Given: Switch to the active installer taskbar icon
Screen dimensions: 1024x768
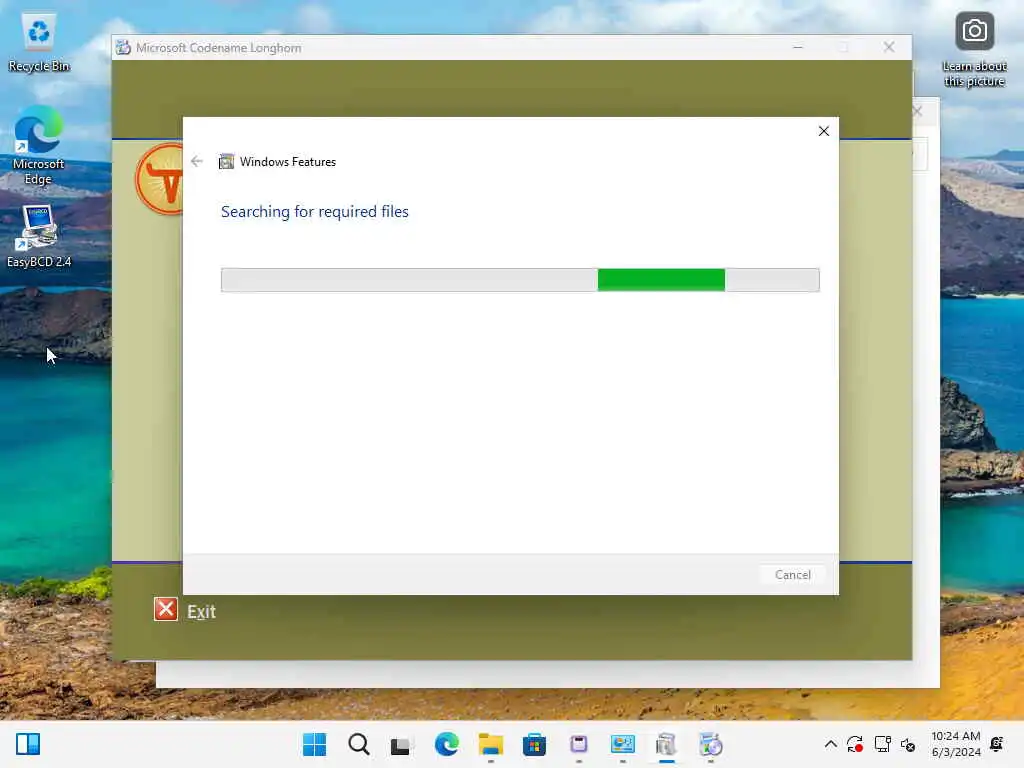Looking at the screenshot, I should coord(666,744).
